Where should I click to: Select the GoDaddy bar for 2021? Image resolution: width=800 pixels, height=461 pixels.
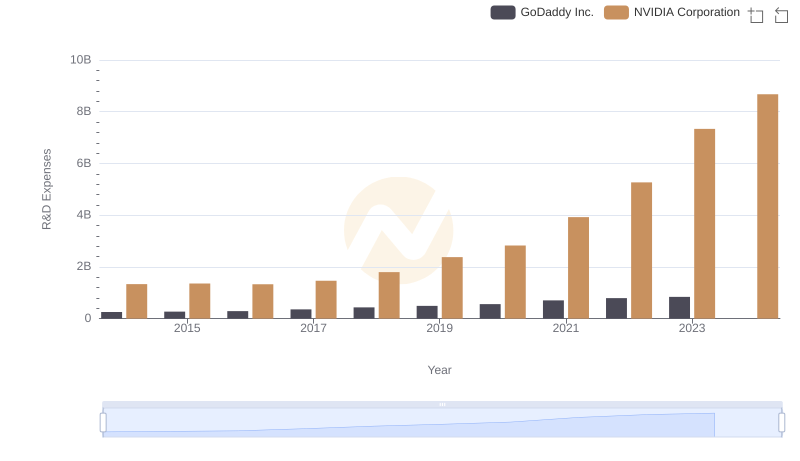(553, 309)
